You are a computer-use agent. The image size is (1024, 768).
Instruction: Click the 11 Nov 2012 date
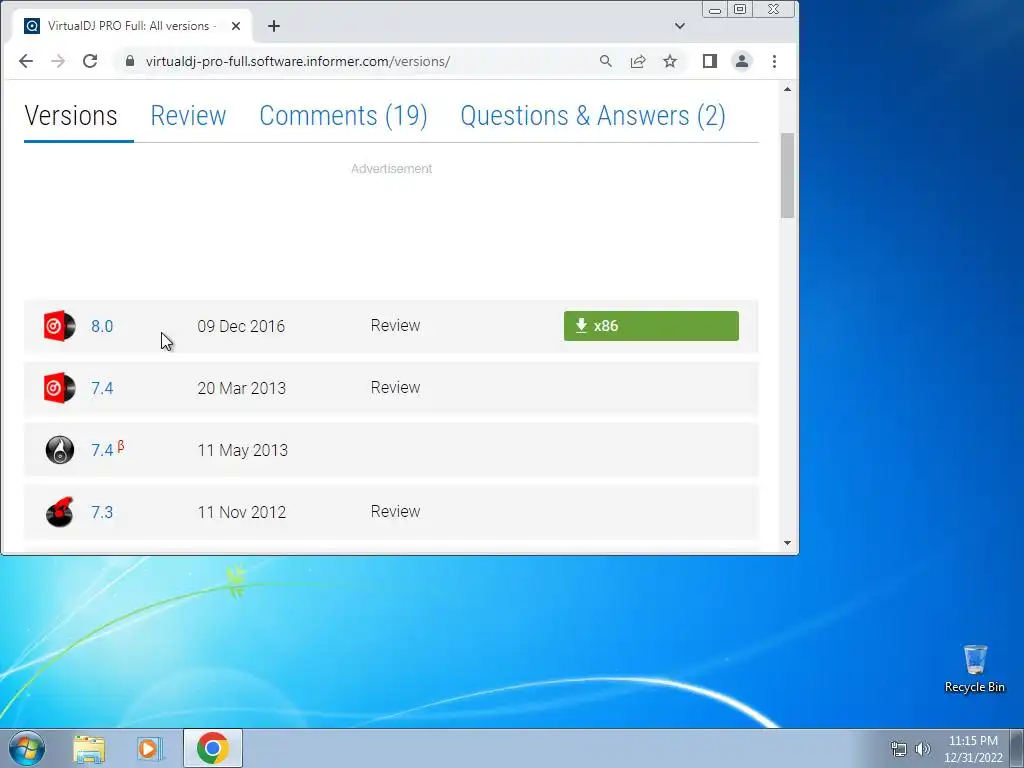click(x=242, y=512)
